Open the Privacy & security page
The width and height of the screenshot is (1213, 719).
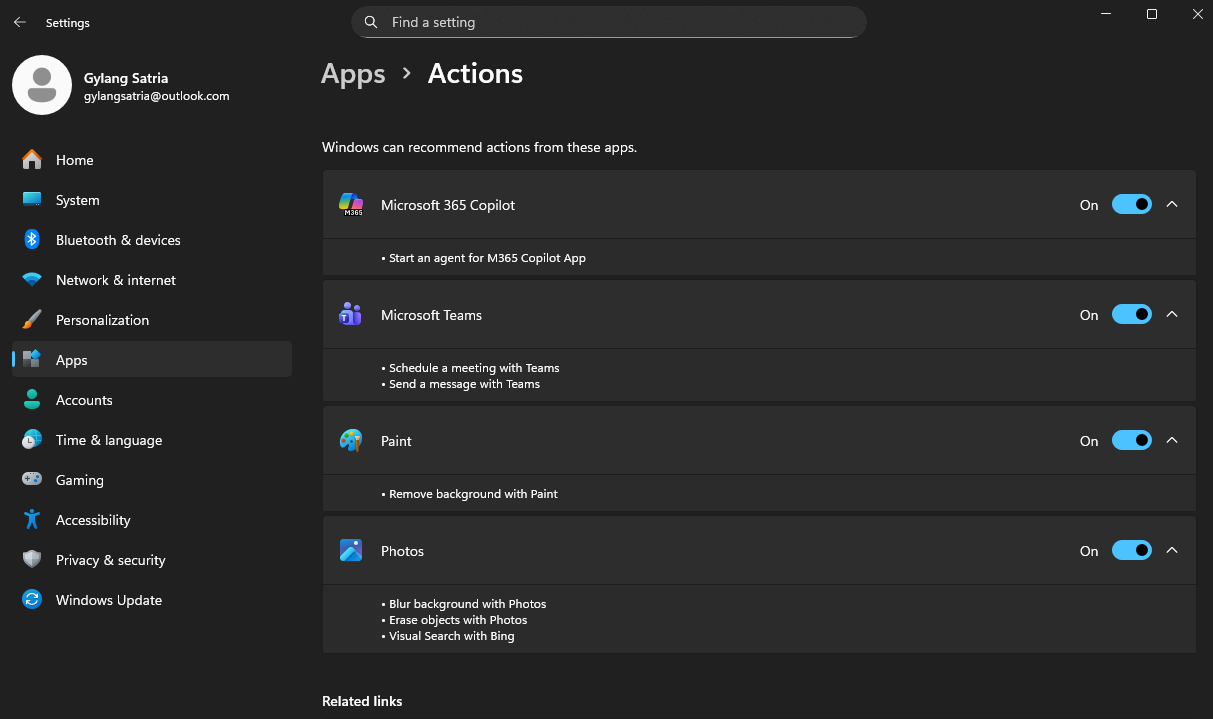[x=110, y=560]
